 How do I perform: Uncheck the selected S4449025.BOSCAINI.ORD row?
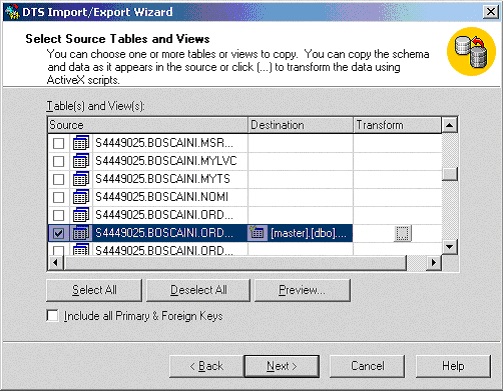click(x=59, y=233)
